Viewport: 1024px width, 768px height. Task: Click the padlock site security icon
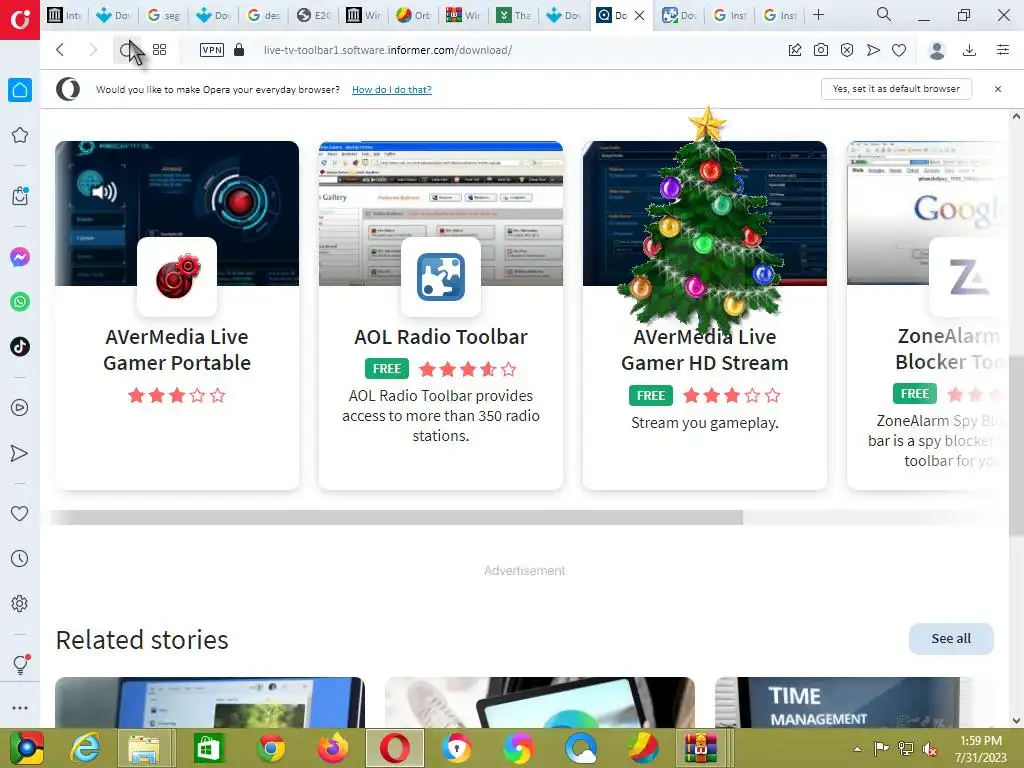coord(239,50)
